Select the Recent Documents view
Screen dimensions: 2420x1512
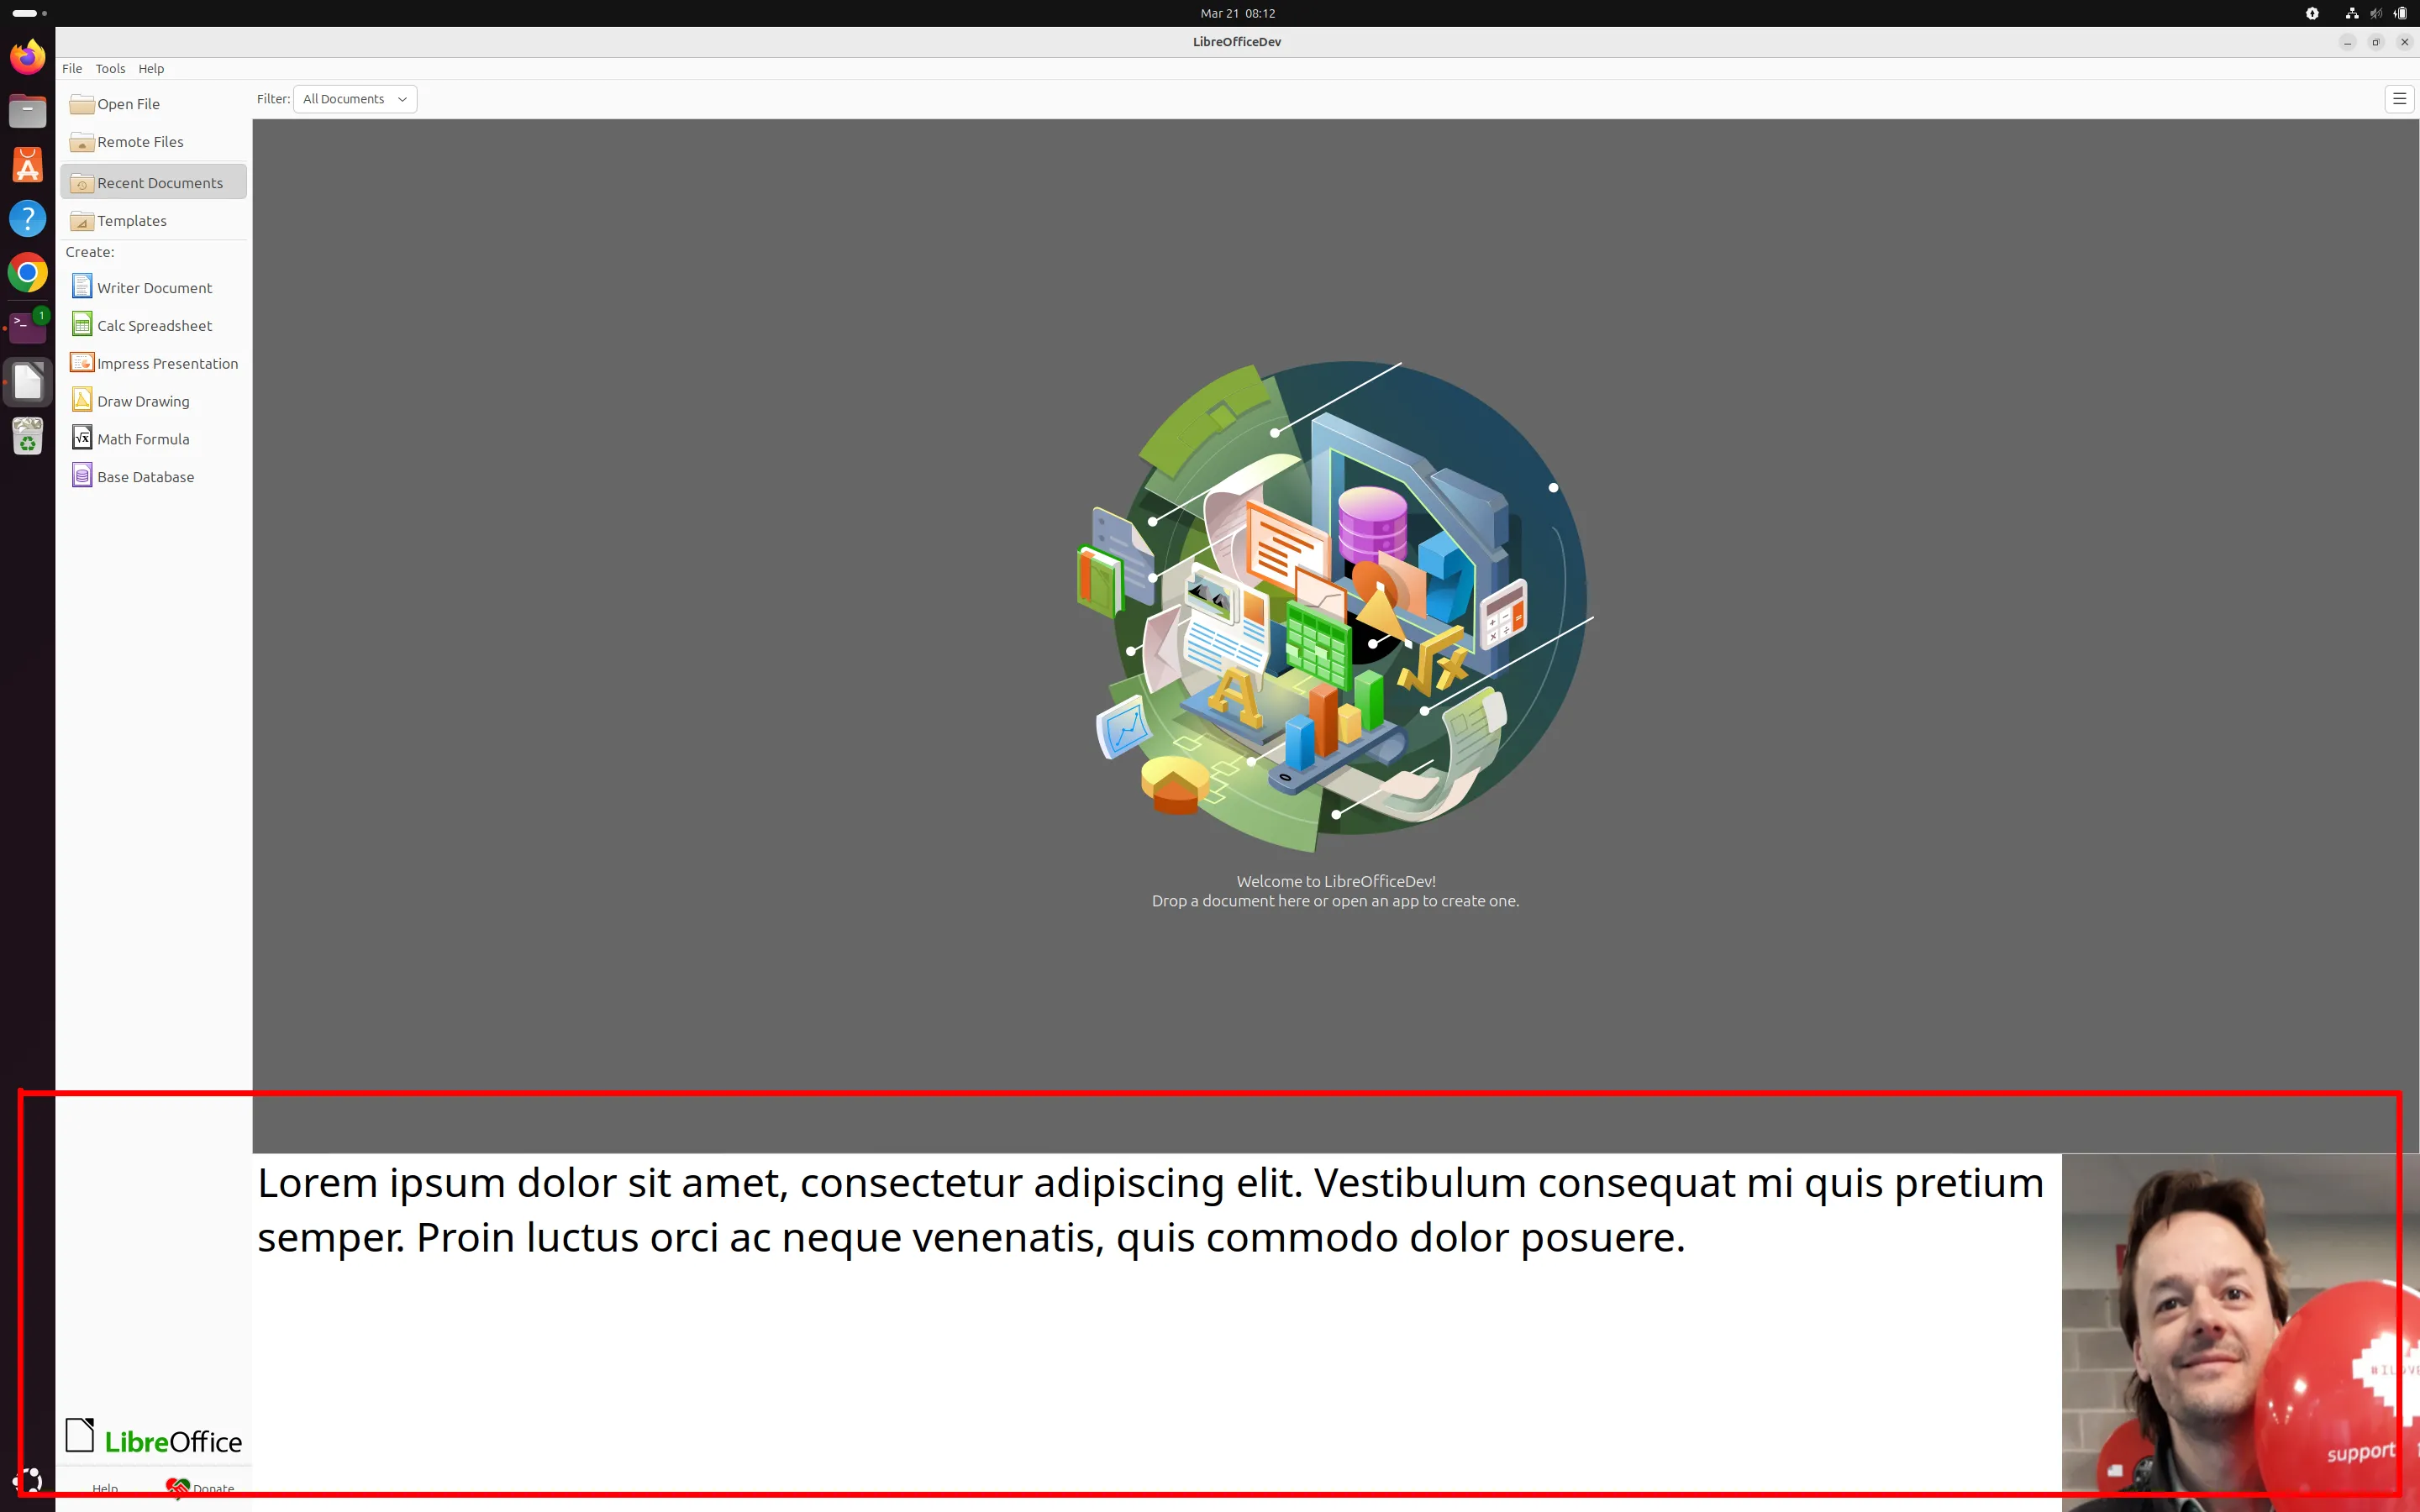(x=159, y=183)
